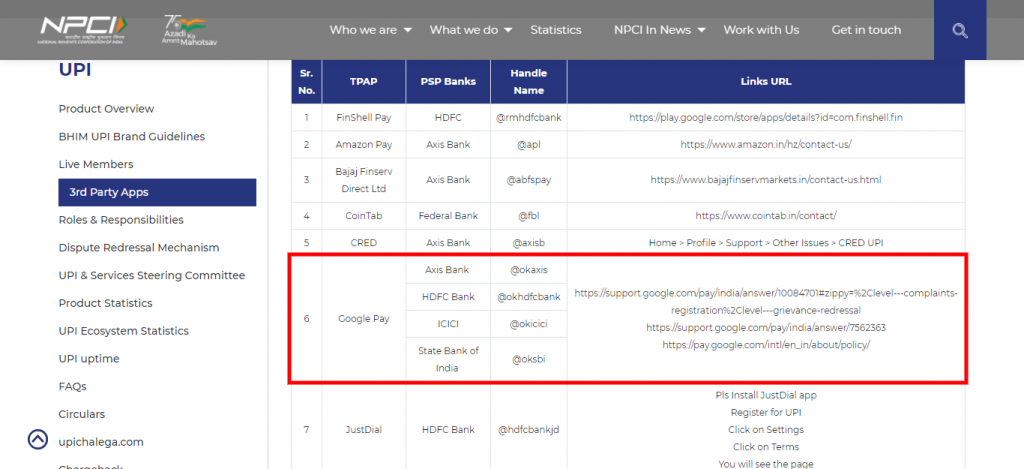The width and height of the screenshot is (1024, 469).
Task: Click the State Bank of India cell
Action: pyautogui.click(x=448, y=359)
